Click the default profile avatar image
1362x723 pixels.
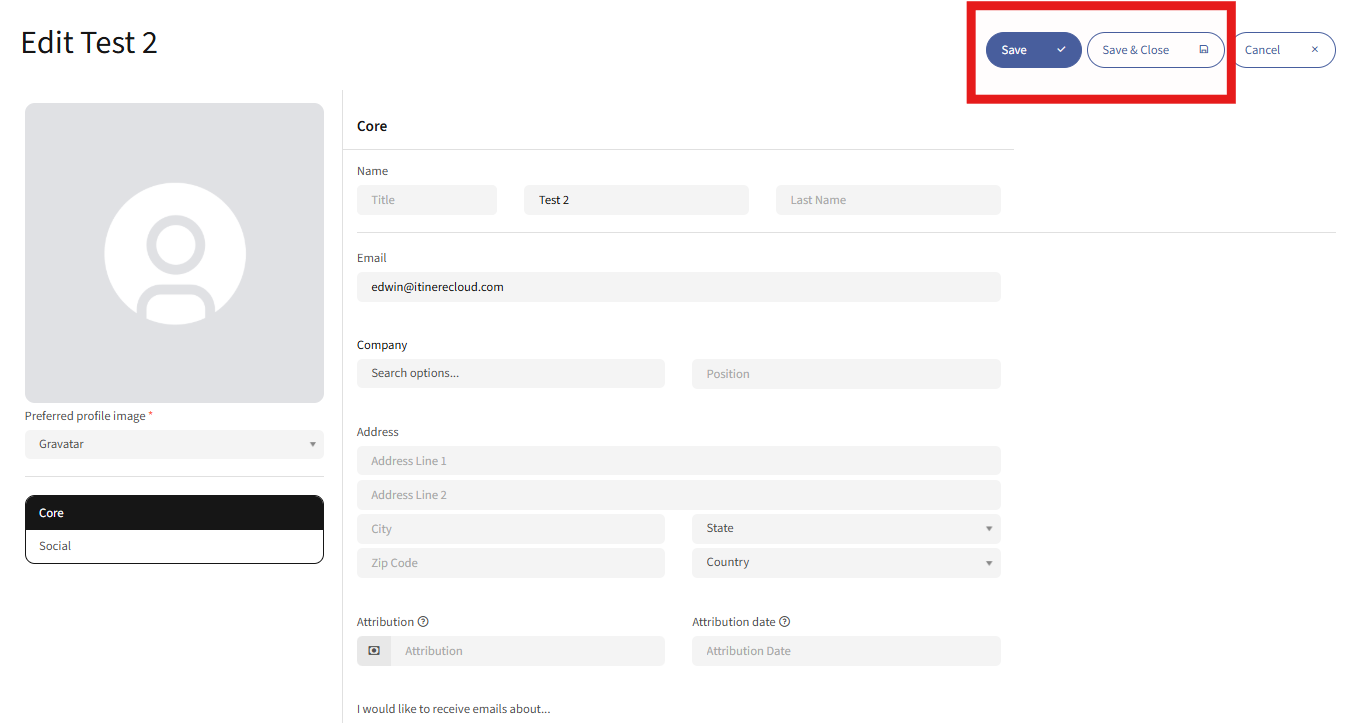point(175,253)
